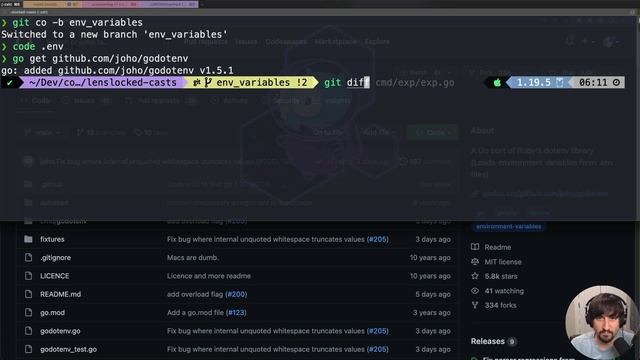Open the 'Licence and more readme' commit
Screen dimensions: 640x360
[x=209, y=276]
